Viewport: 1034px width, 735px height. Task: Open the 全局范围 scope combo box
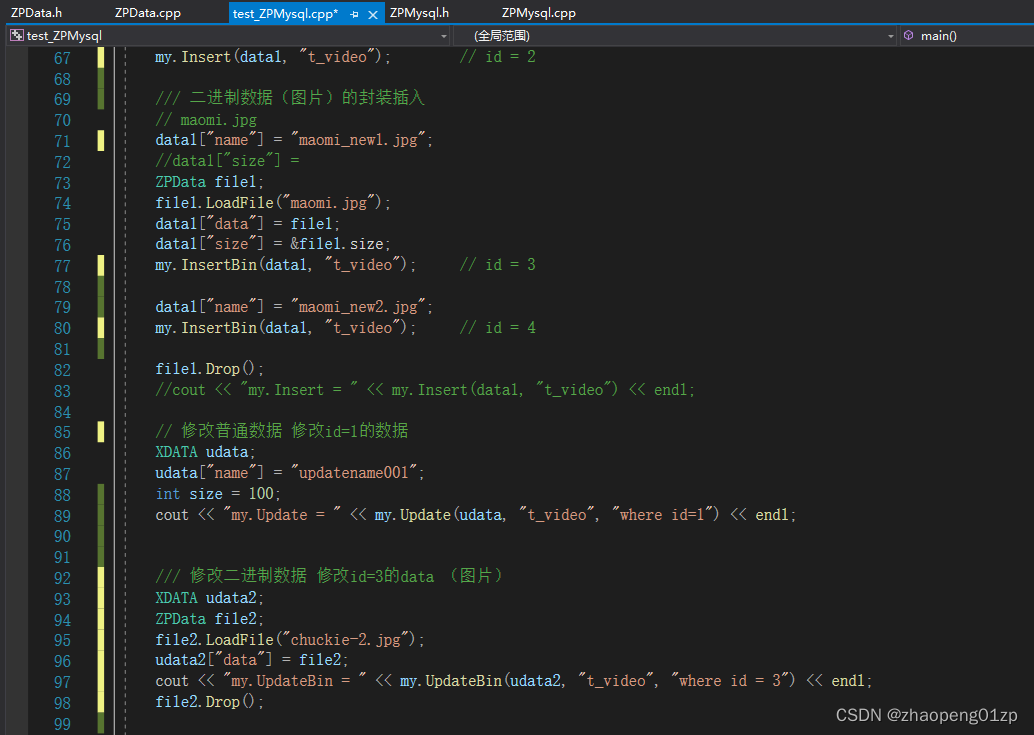click(x=675, y=36)
